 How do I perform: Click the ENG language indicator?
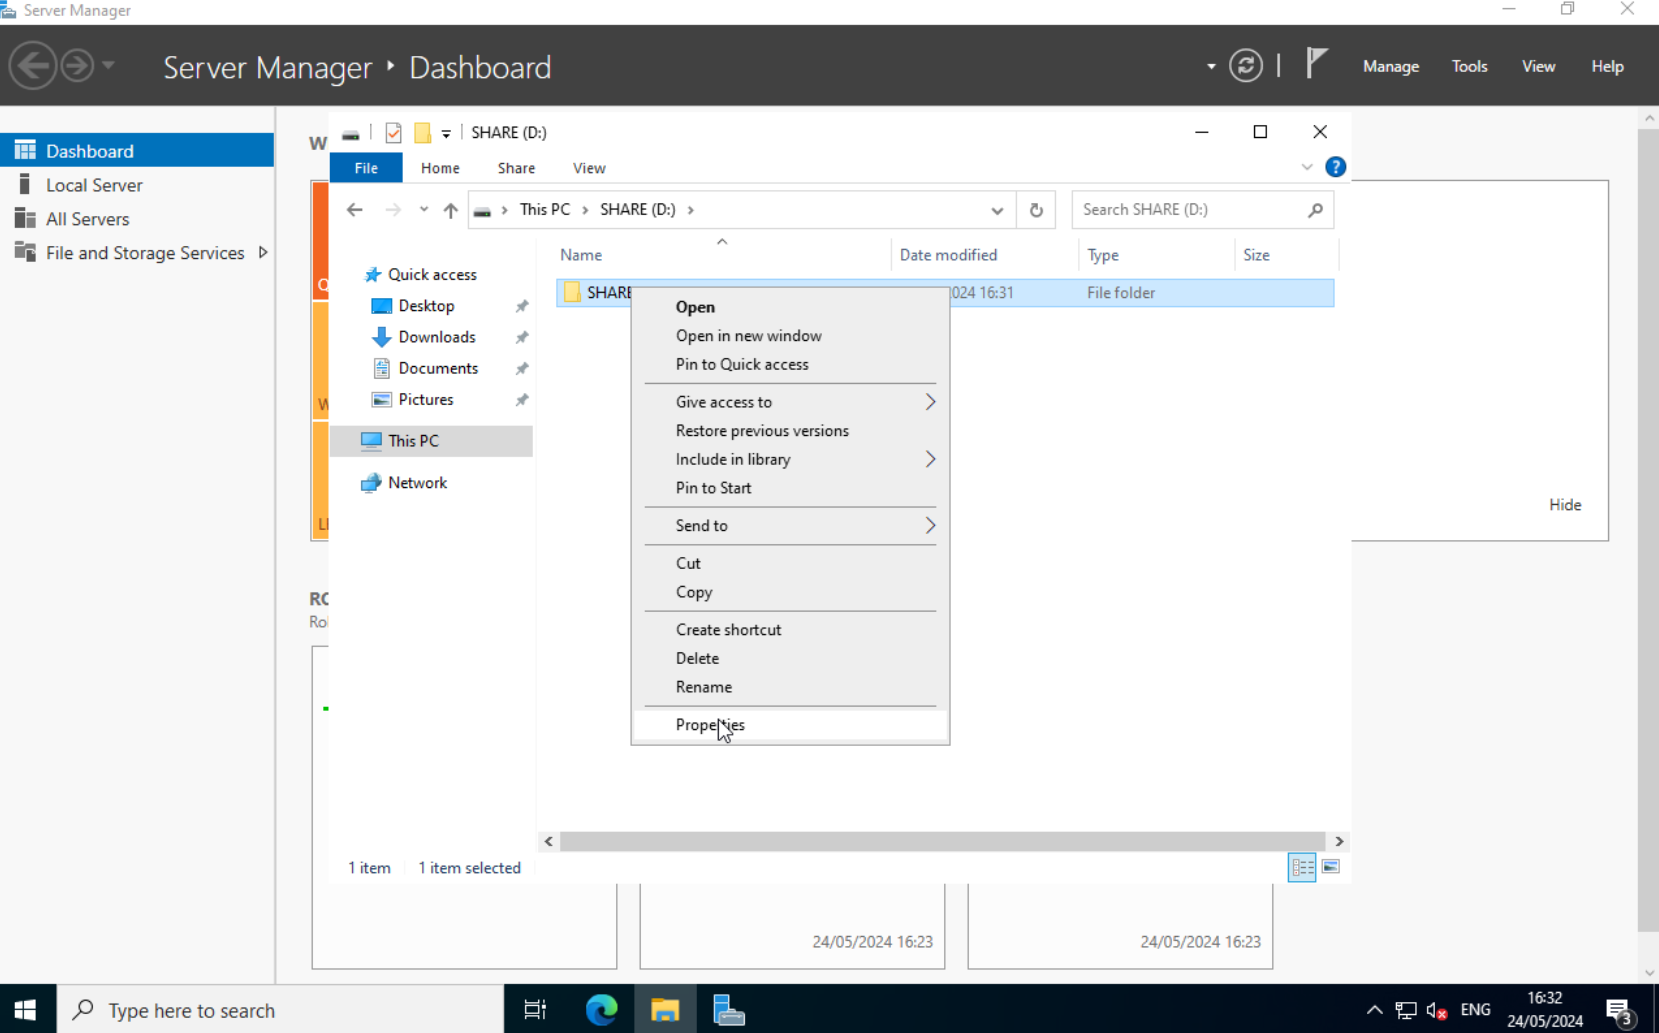tap(1475, 1010)
